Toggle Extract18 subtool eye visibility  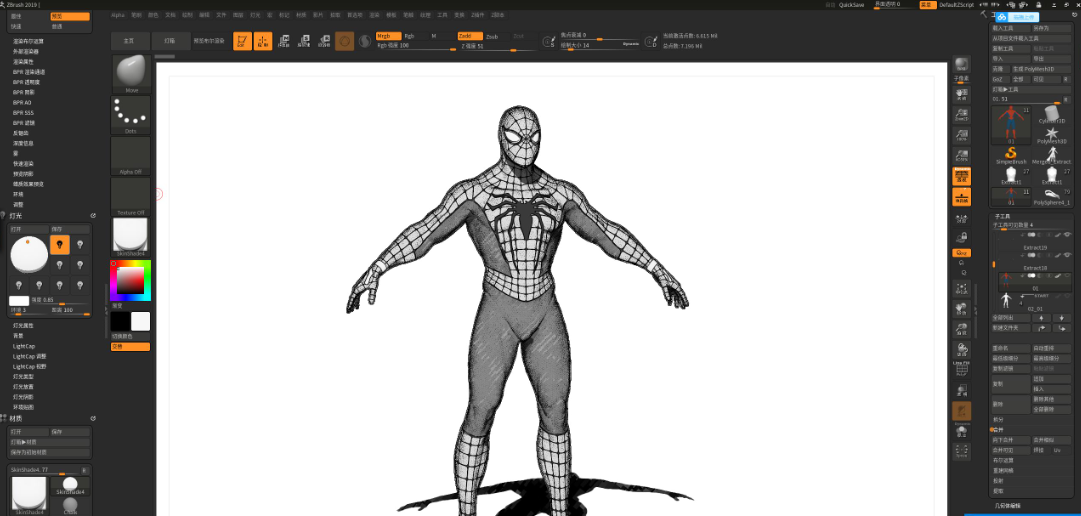[x=1067, y=256]
